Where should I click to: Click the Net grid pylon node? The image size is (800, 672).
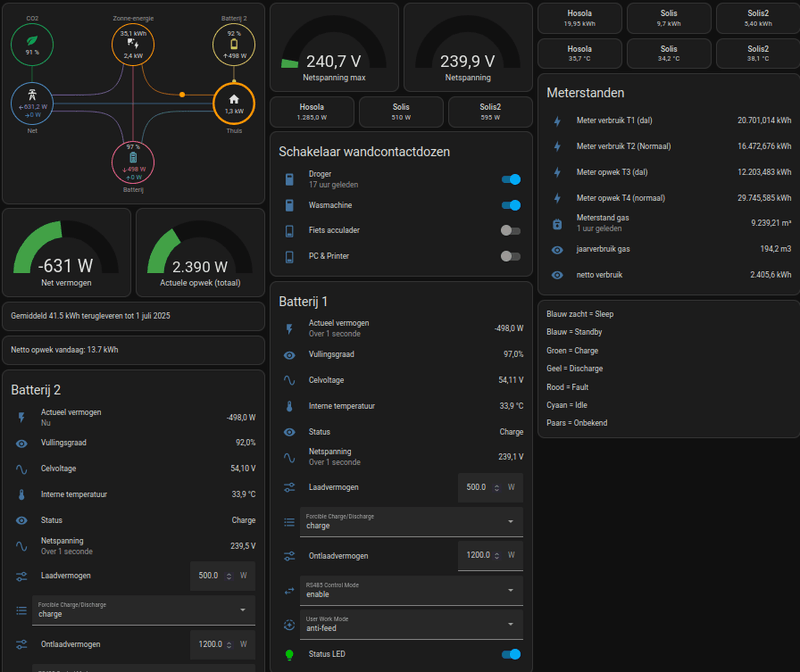32,104
